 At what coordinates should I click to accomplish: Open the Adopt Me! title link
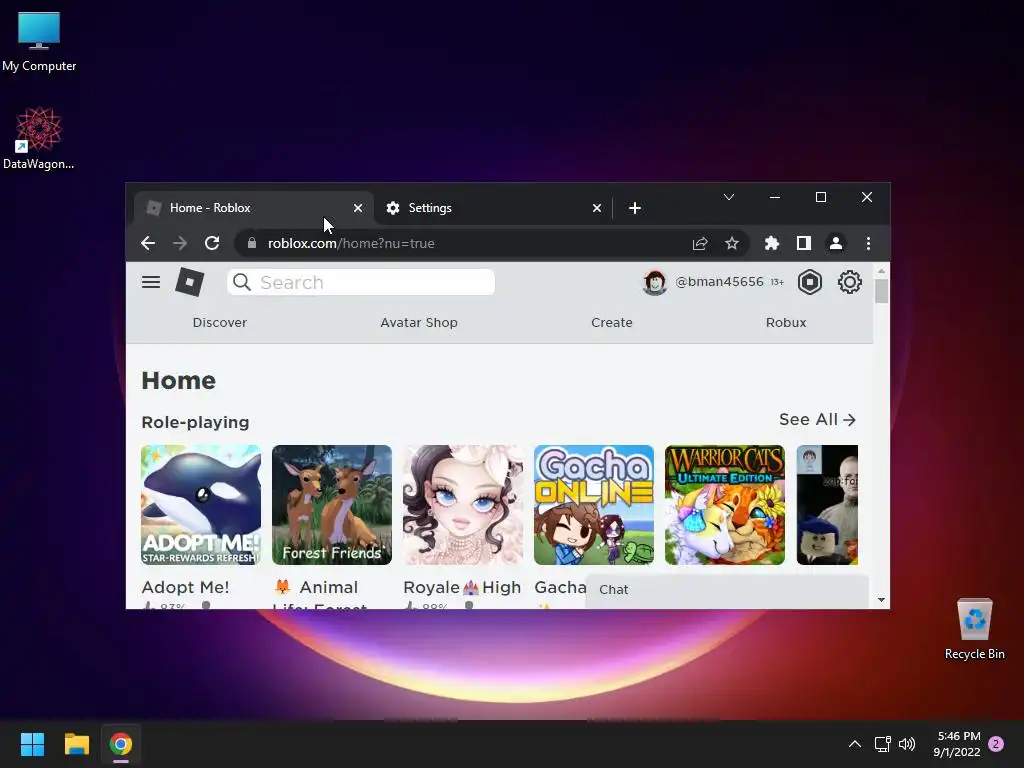click(x=185, y=587)
